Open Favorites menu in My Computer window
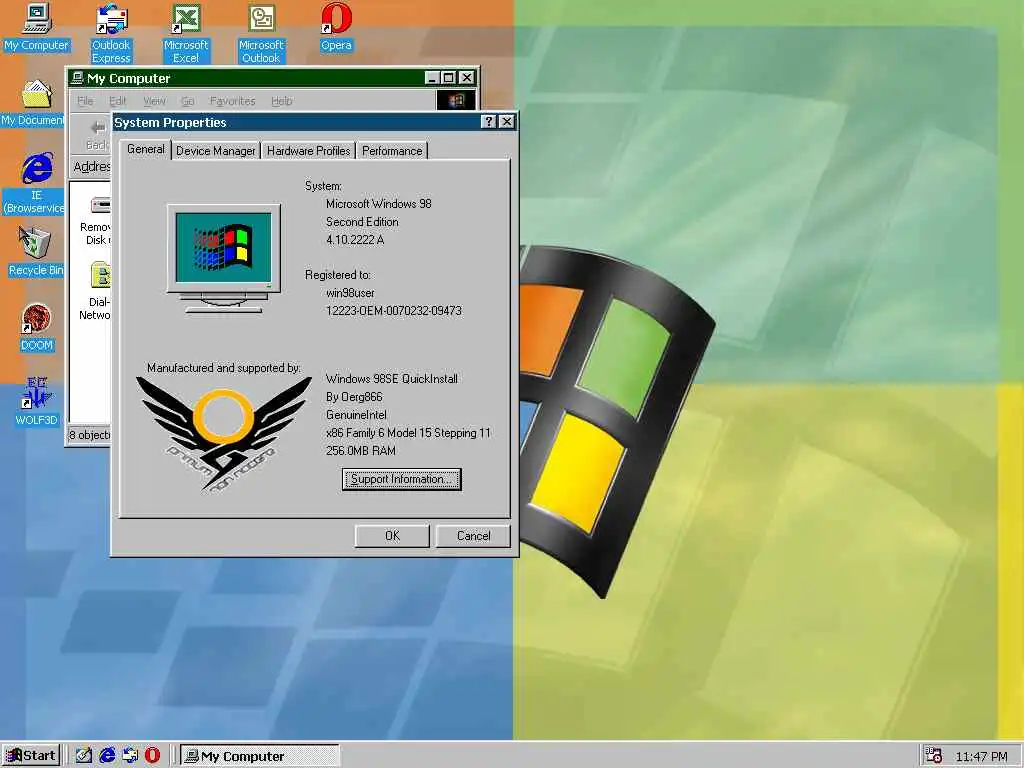1024x768 pixels. [232, 101]
